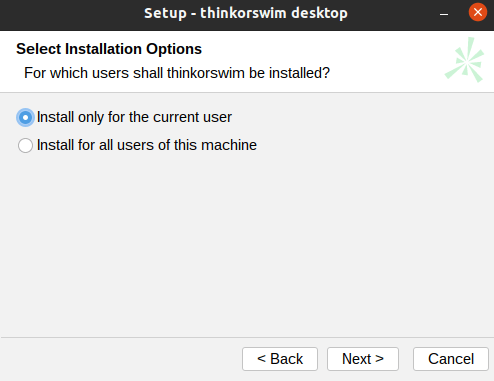Cancel the thinkorswim setup
The width and height of the screenshot is (494, 381).
tap(451, 359)
